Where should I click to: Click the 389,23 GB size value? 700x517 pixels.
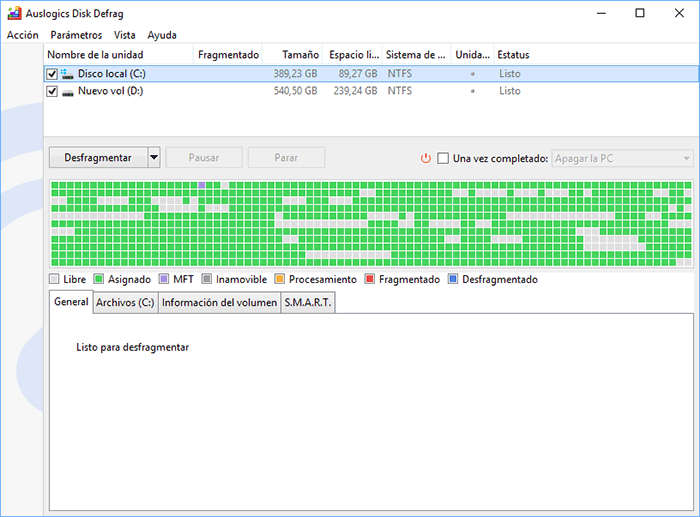(296, 73)
